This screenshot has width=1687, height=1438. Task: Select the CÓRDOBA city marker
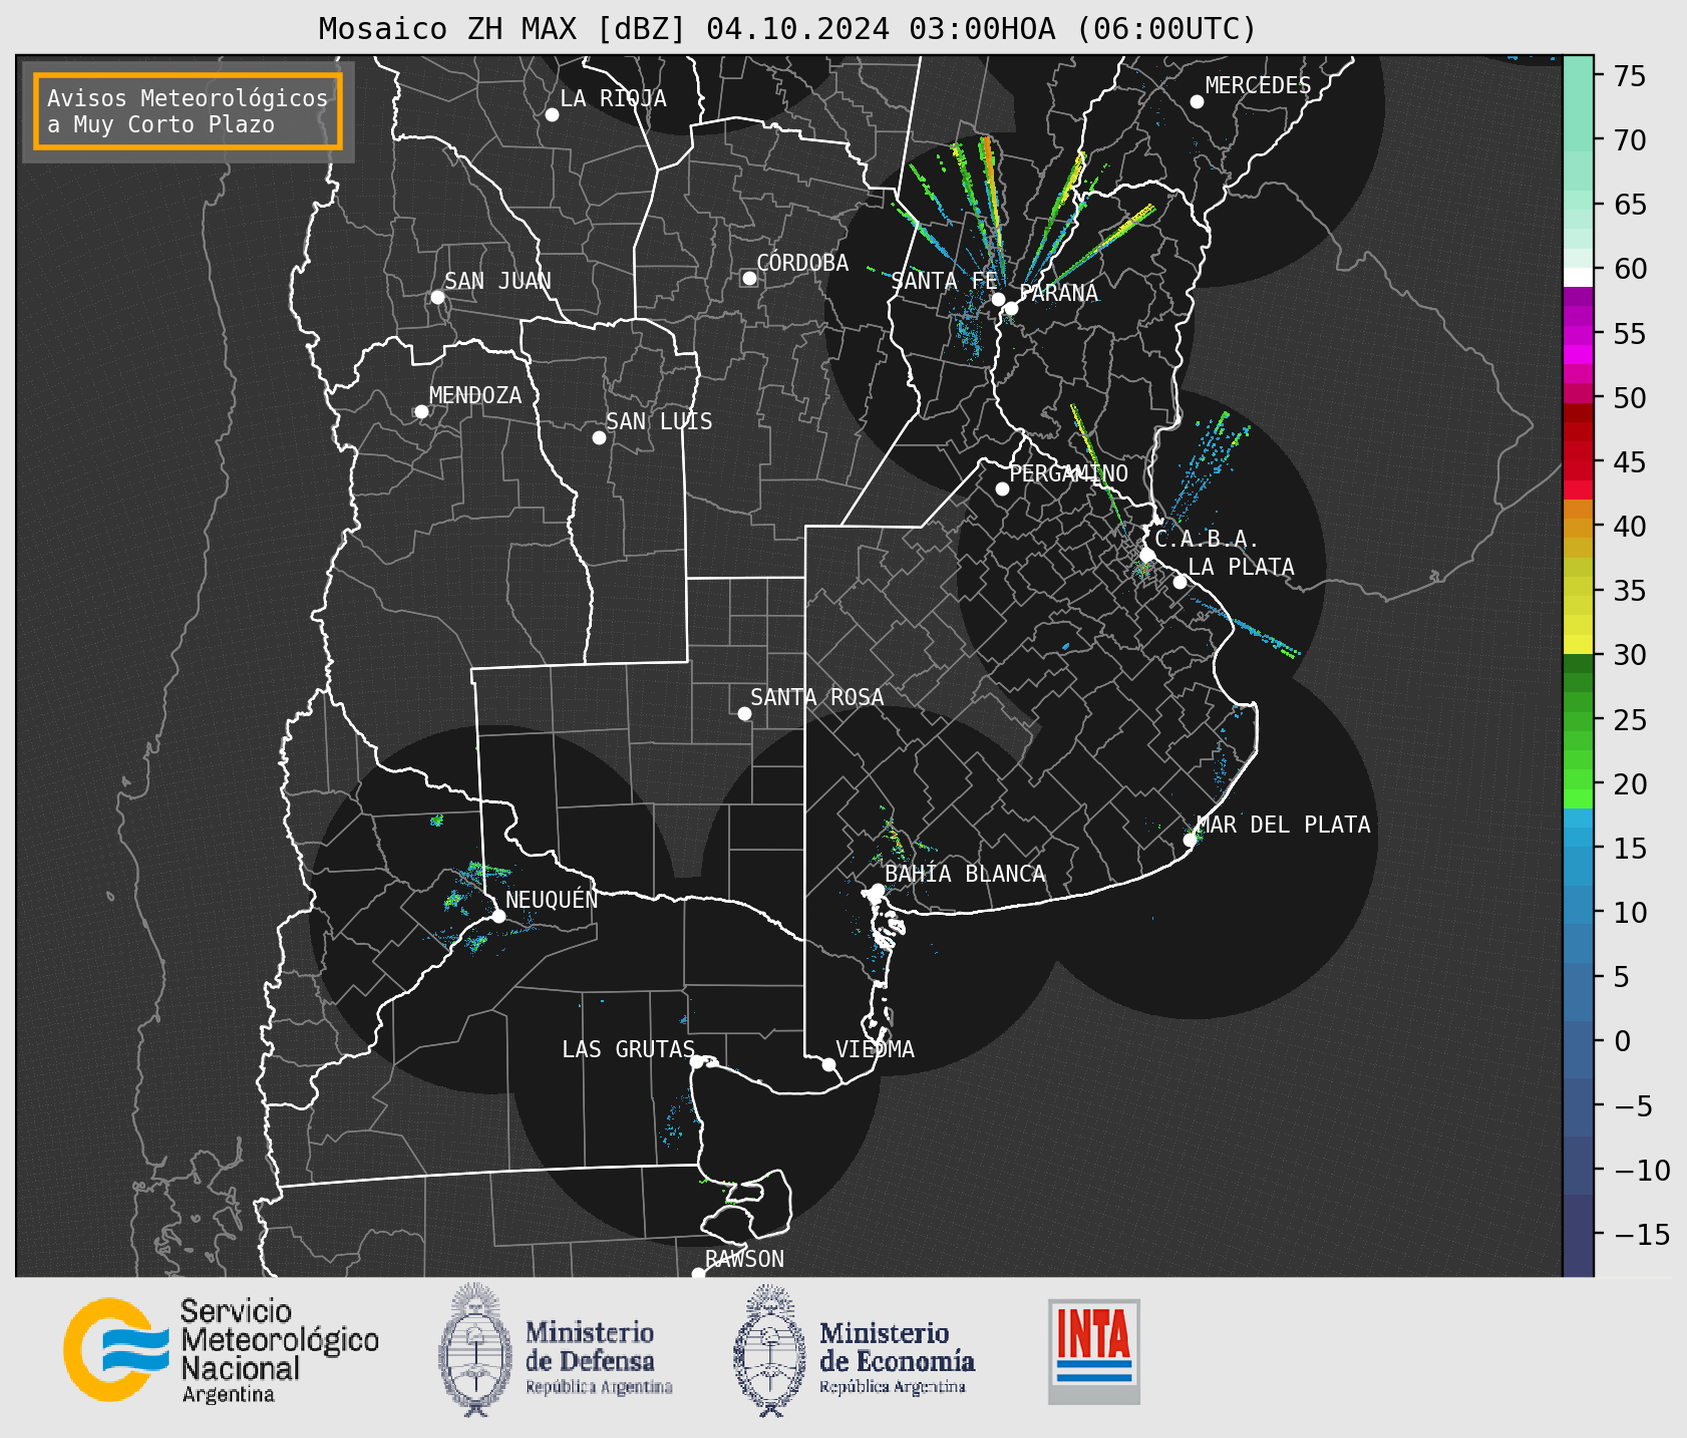pyautogui.click(x=749, y=278)
